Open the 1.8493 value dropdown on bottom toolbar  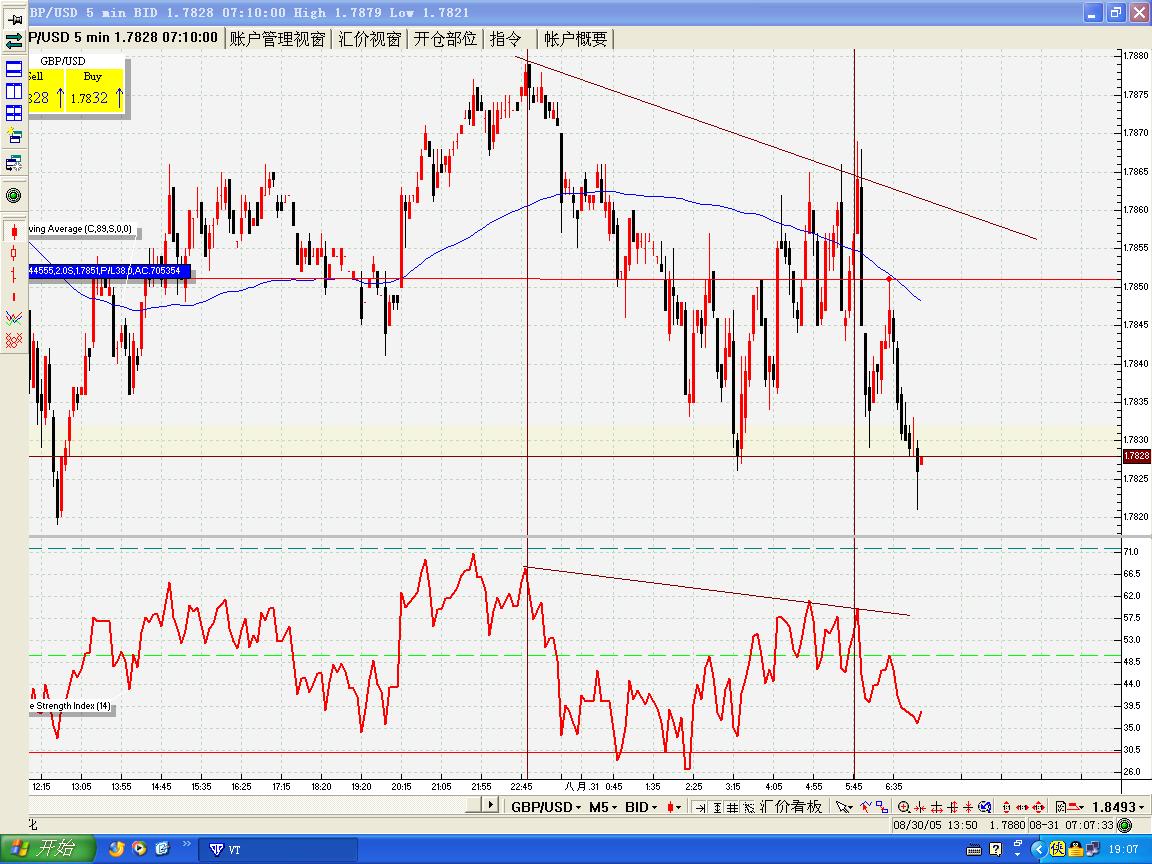point(1119,807)
